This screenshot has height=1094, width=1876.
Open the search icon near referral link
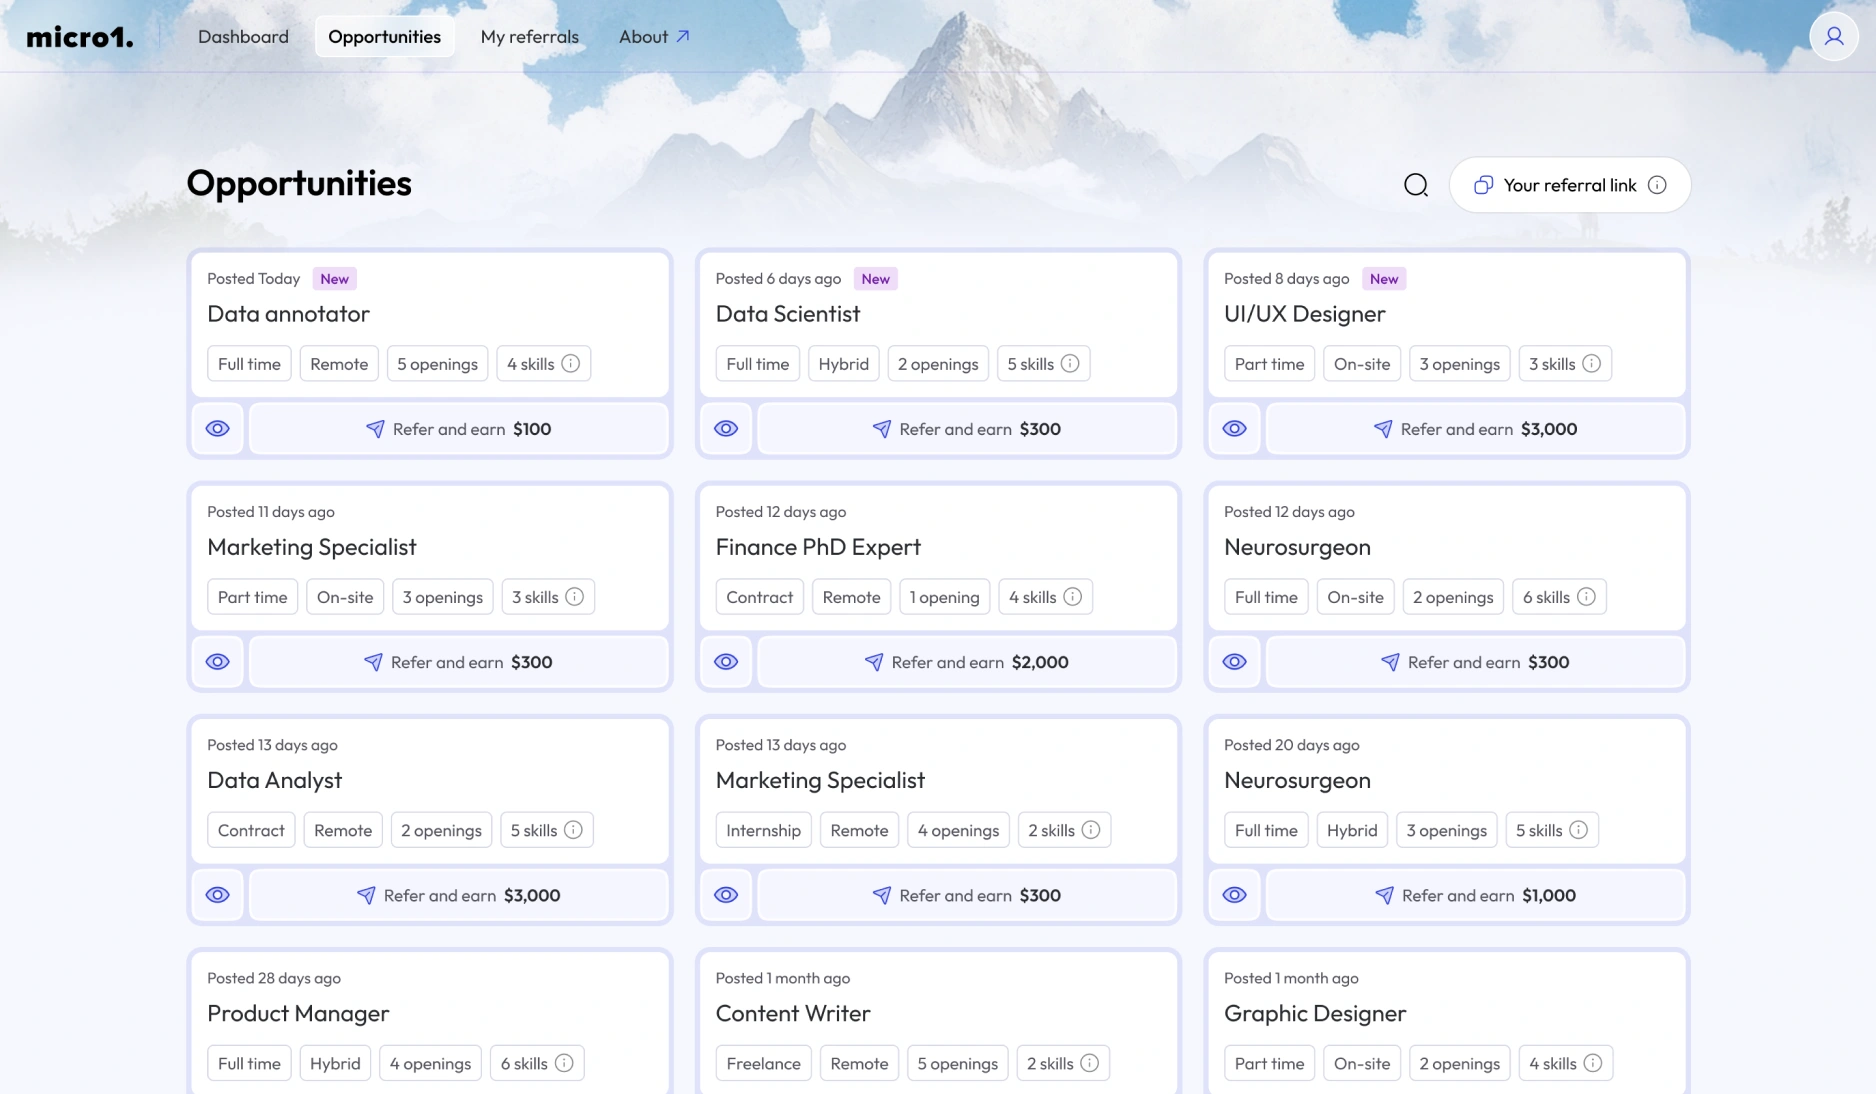pyautogui.click(x=1415, y=185)
